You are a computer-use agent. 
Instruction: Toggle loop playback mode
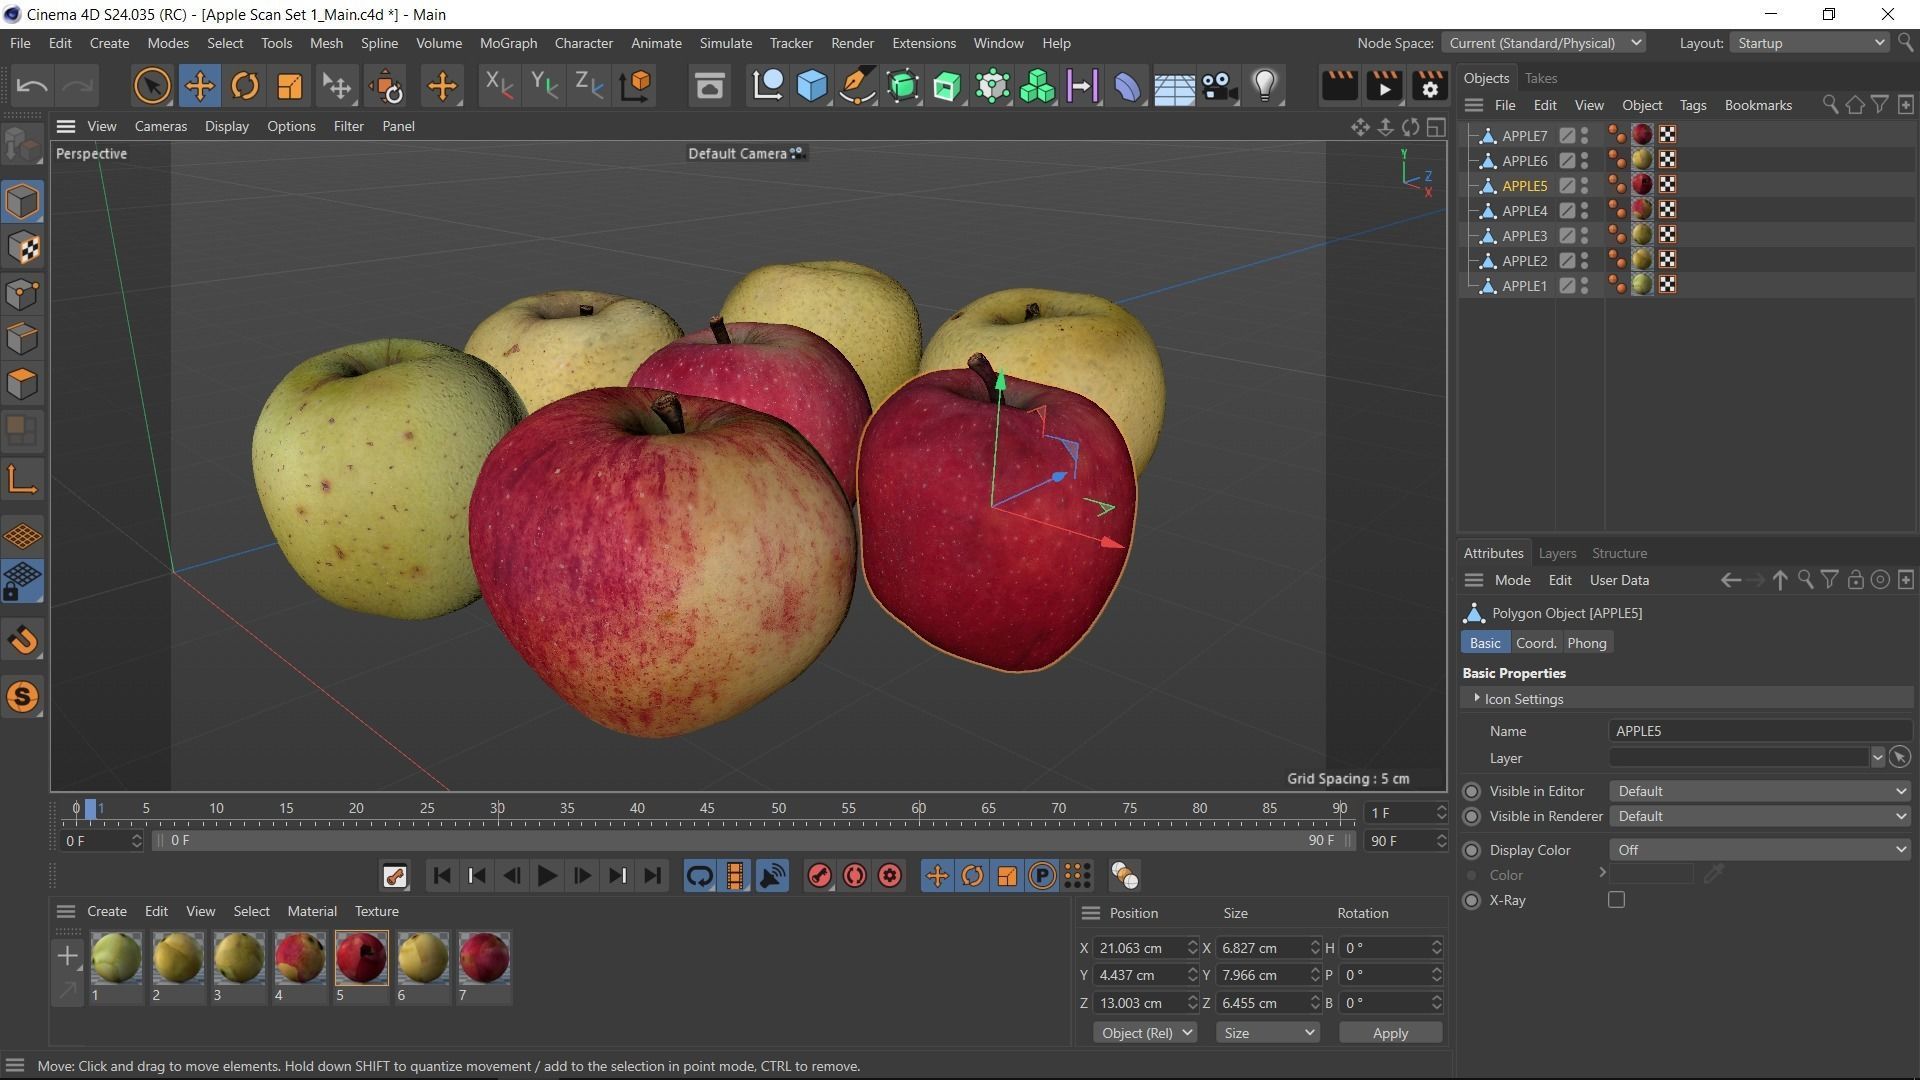click(x=700, y=877)
